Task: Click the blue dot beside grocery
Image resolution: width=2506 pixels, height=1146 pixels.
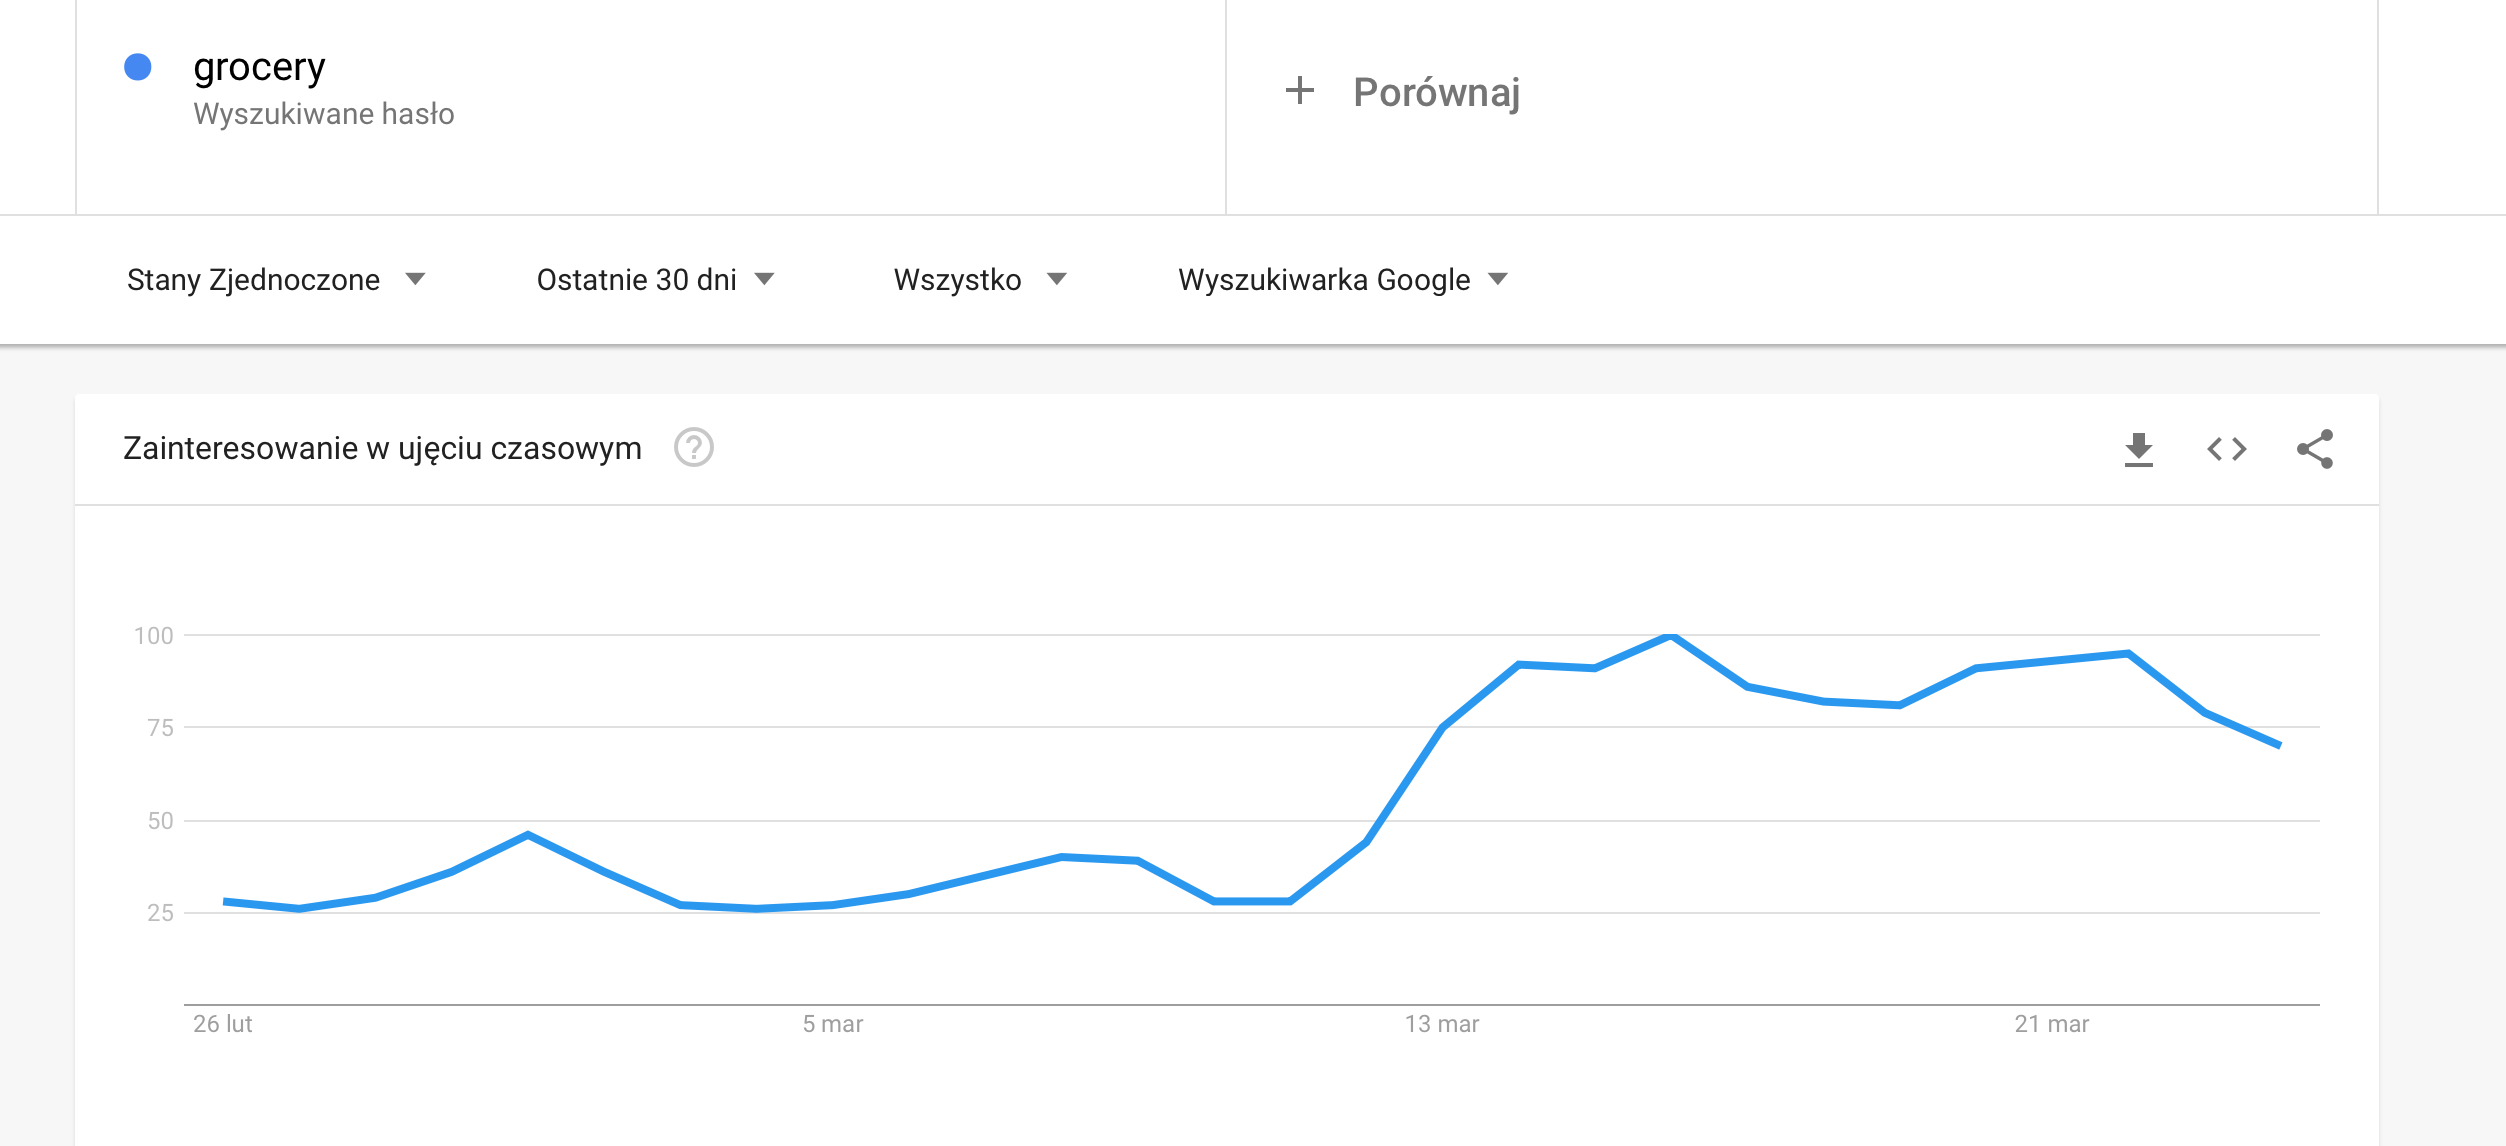Action: point(137,67)
